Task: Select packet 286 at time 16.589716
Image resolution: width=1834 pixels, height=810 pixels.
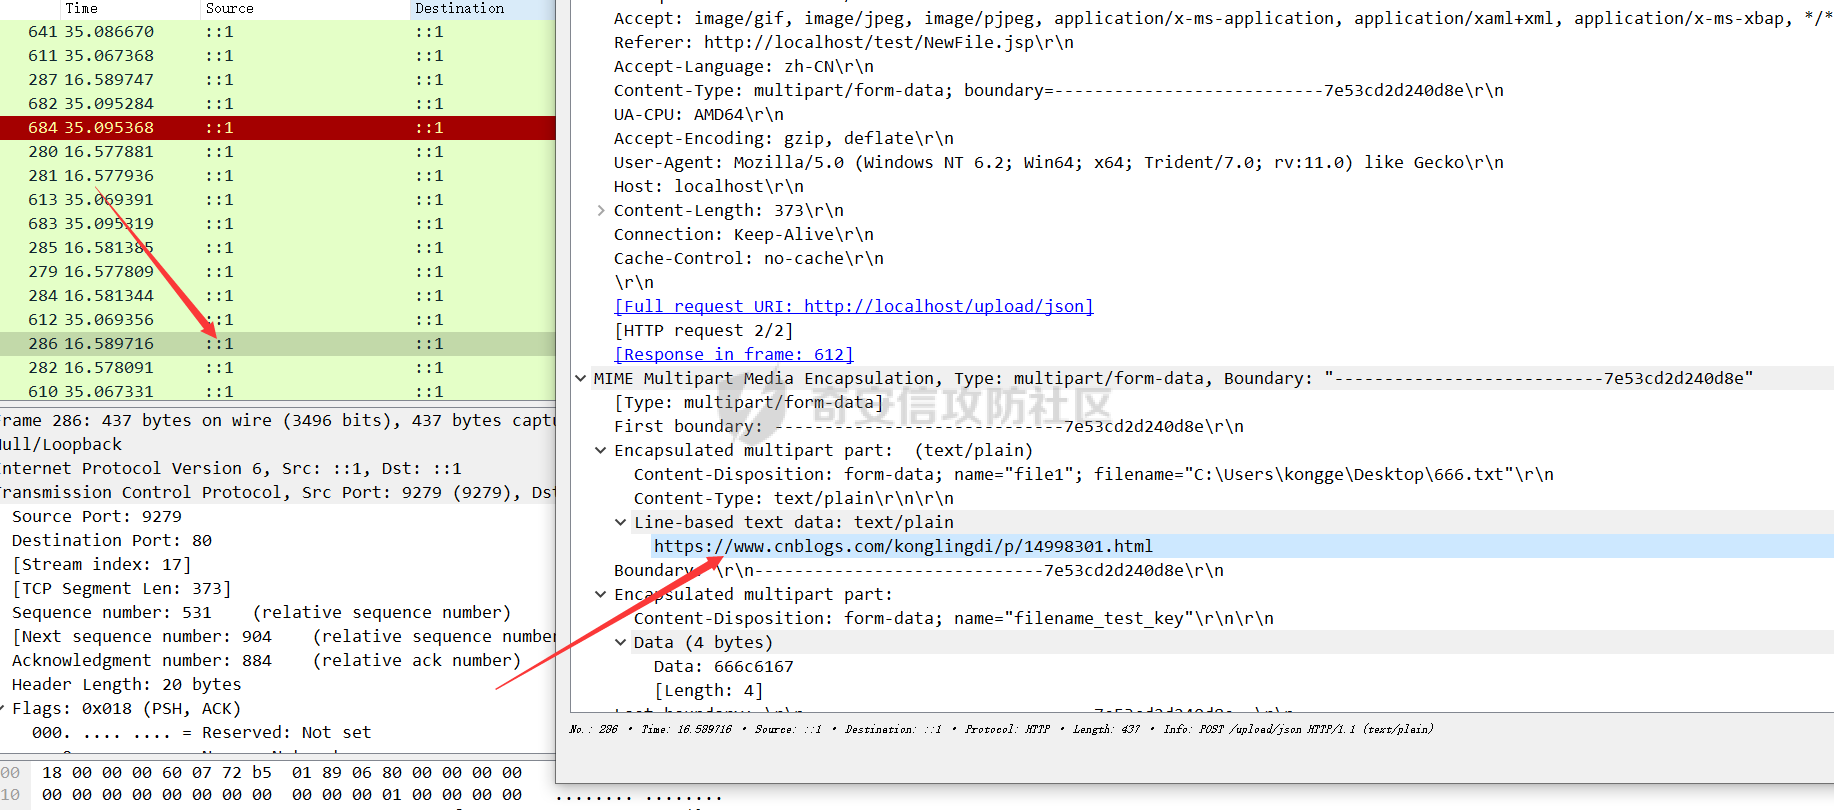Action: click(x=278, y=344)
